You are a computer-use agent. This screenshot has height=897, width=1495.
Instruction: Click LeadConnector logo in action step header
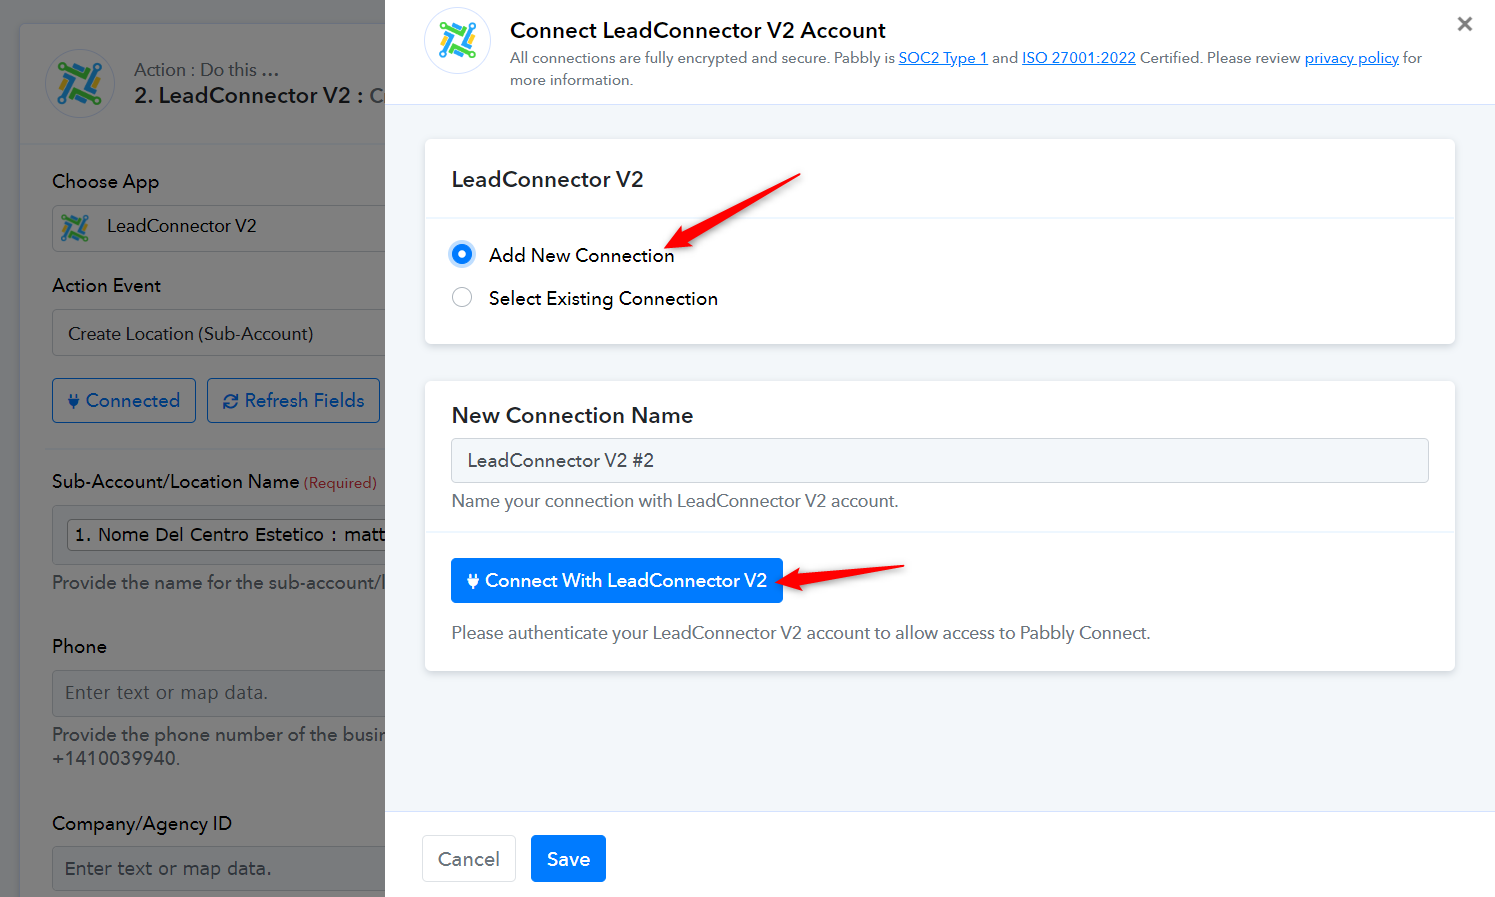coord(80,83)
